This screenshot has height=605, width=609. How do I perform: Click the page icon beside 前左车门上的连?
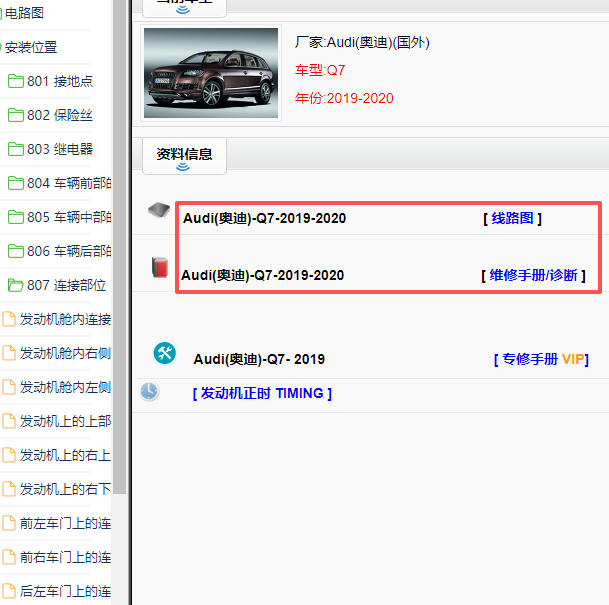(9, 523)
